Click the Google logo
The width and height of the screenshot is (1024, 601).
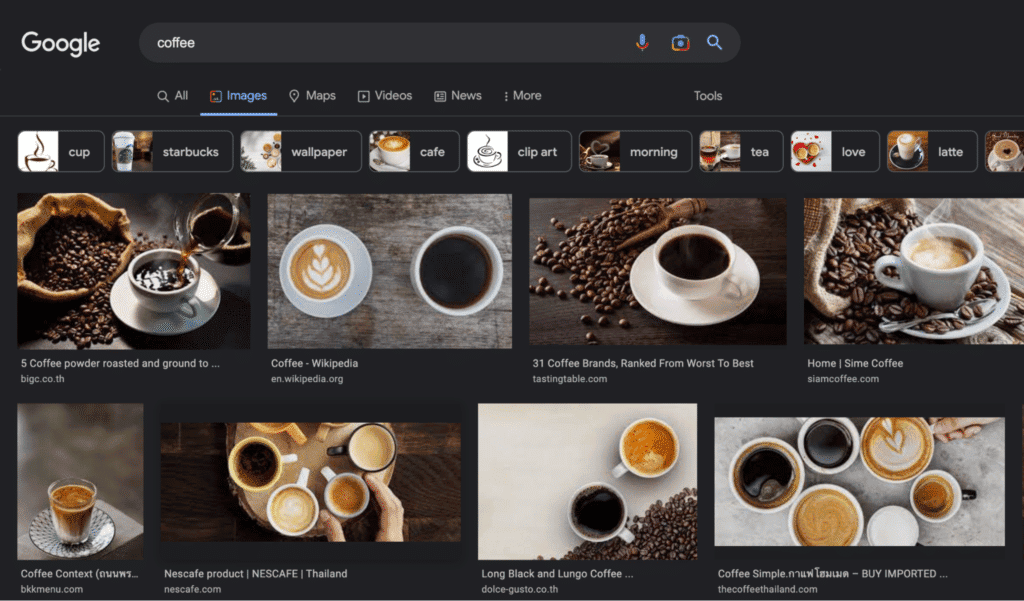pyautogui.click(x=60, y=43)
